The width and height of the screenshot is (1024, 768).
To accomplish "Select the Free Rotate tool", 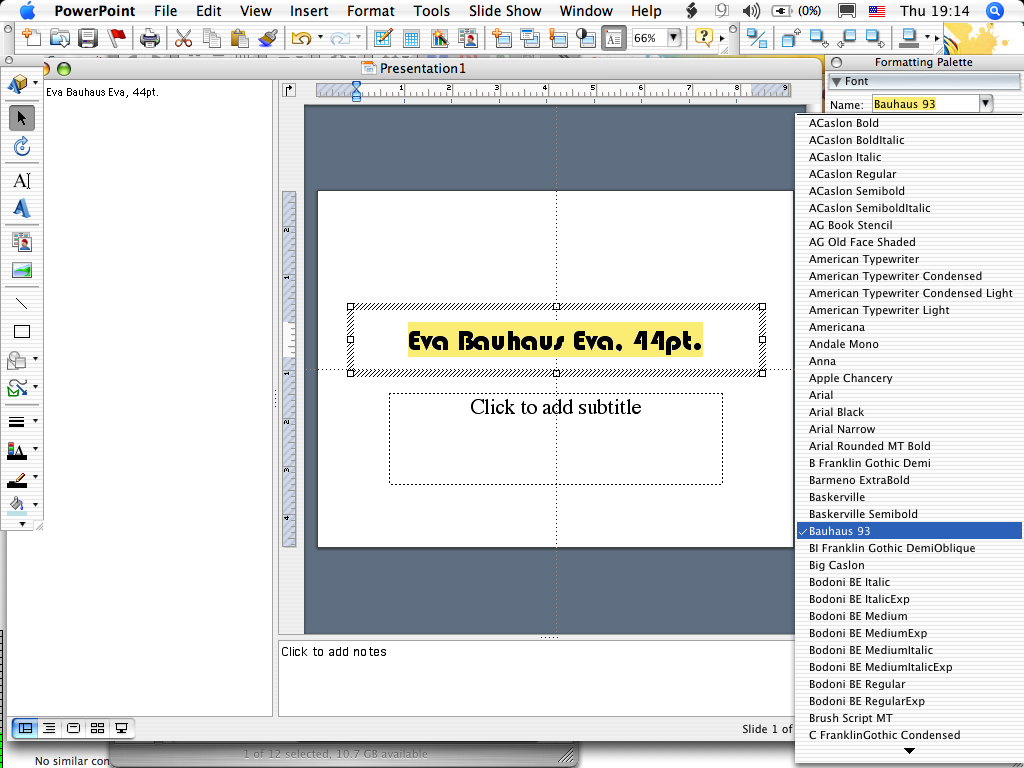I will coord(22,146).
